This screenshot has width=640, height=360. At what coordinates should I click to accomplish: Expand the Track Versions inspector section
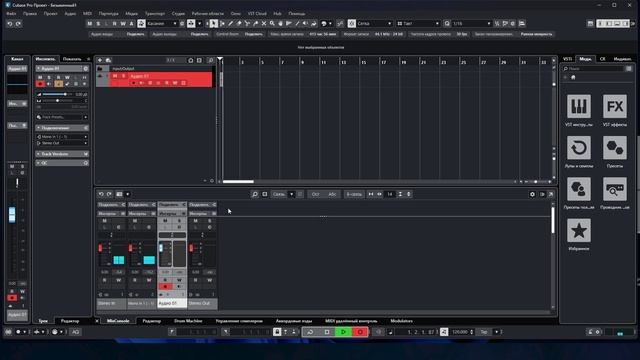[62, 154]
